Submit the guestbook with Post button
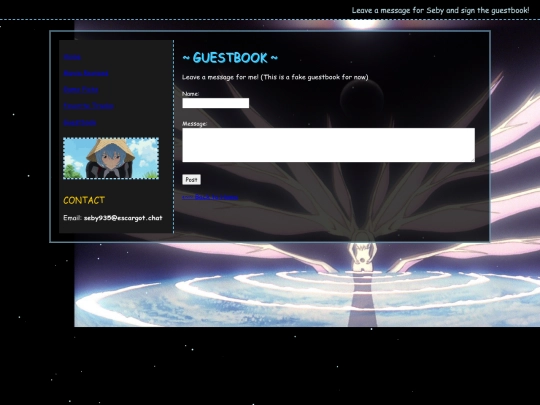The height and width of the screenshot is (405, 540). [x=191, y=179]
